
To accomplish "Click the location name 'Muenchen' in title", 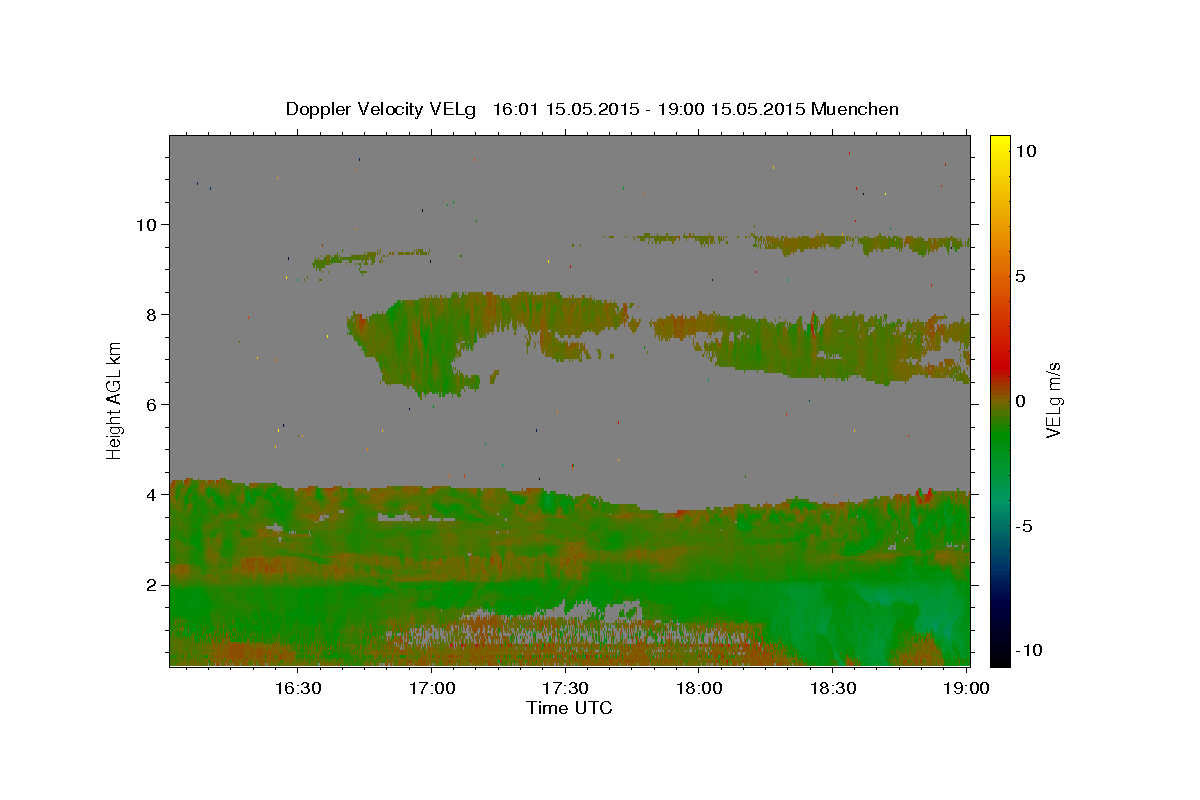I will pyautogui.click(x=855, y=109).
